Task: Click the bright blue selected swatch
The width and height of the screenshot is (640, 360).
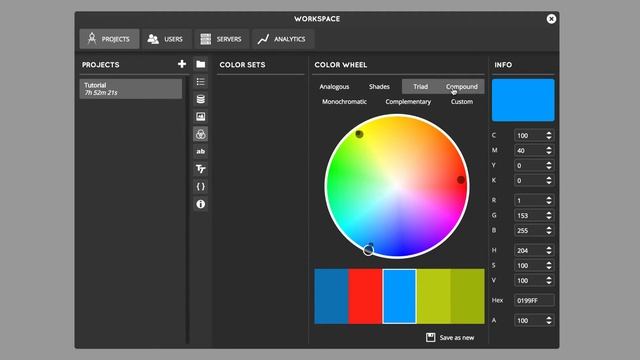Action: coord(399,296)
